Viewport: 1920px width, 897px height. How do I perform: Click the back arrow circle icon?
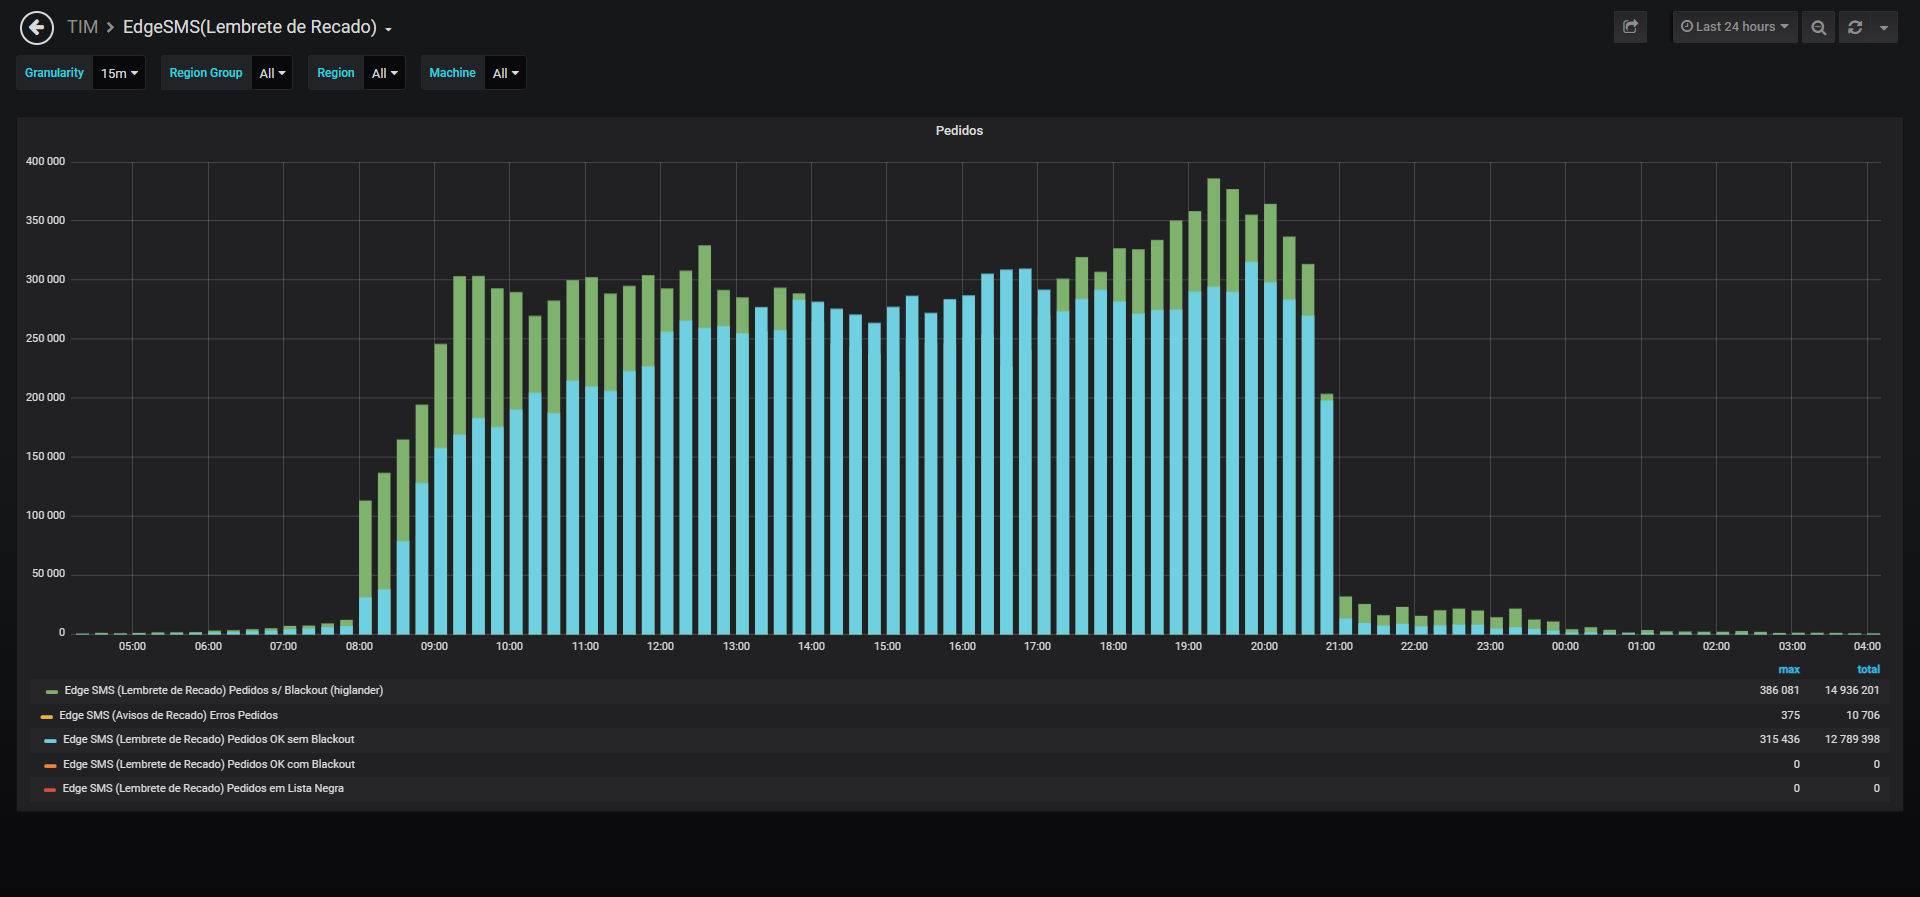coord(37,28)
